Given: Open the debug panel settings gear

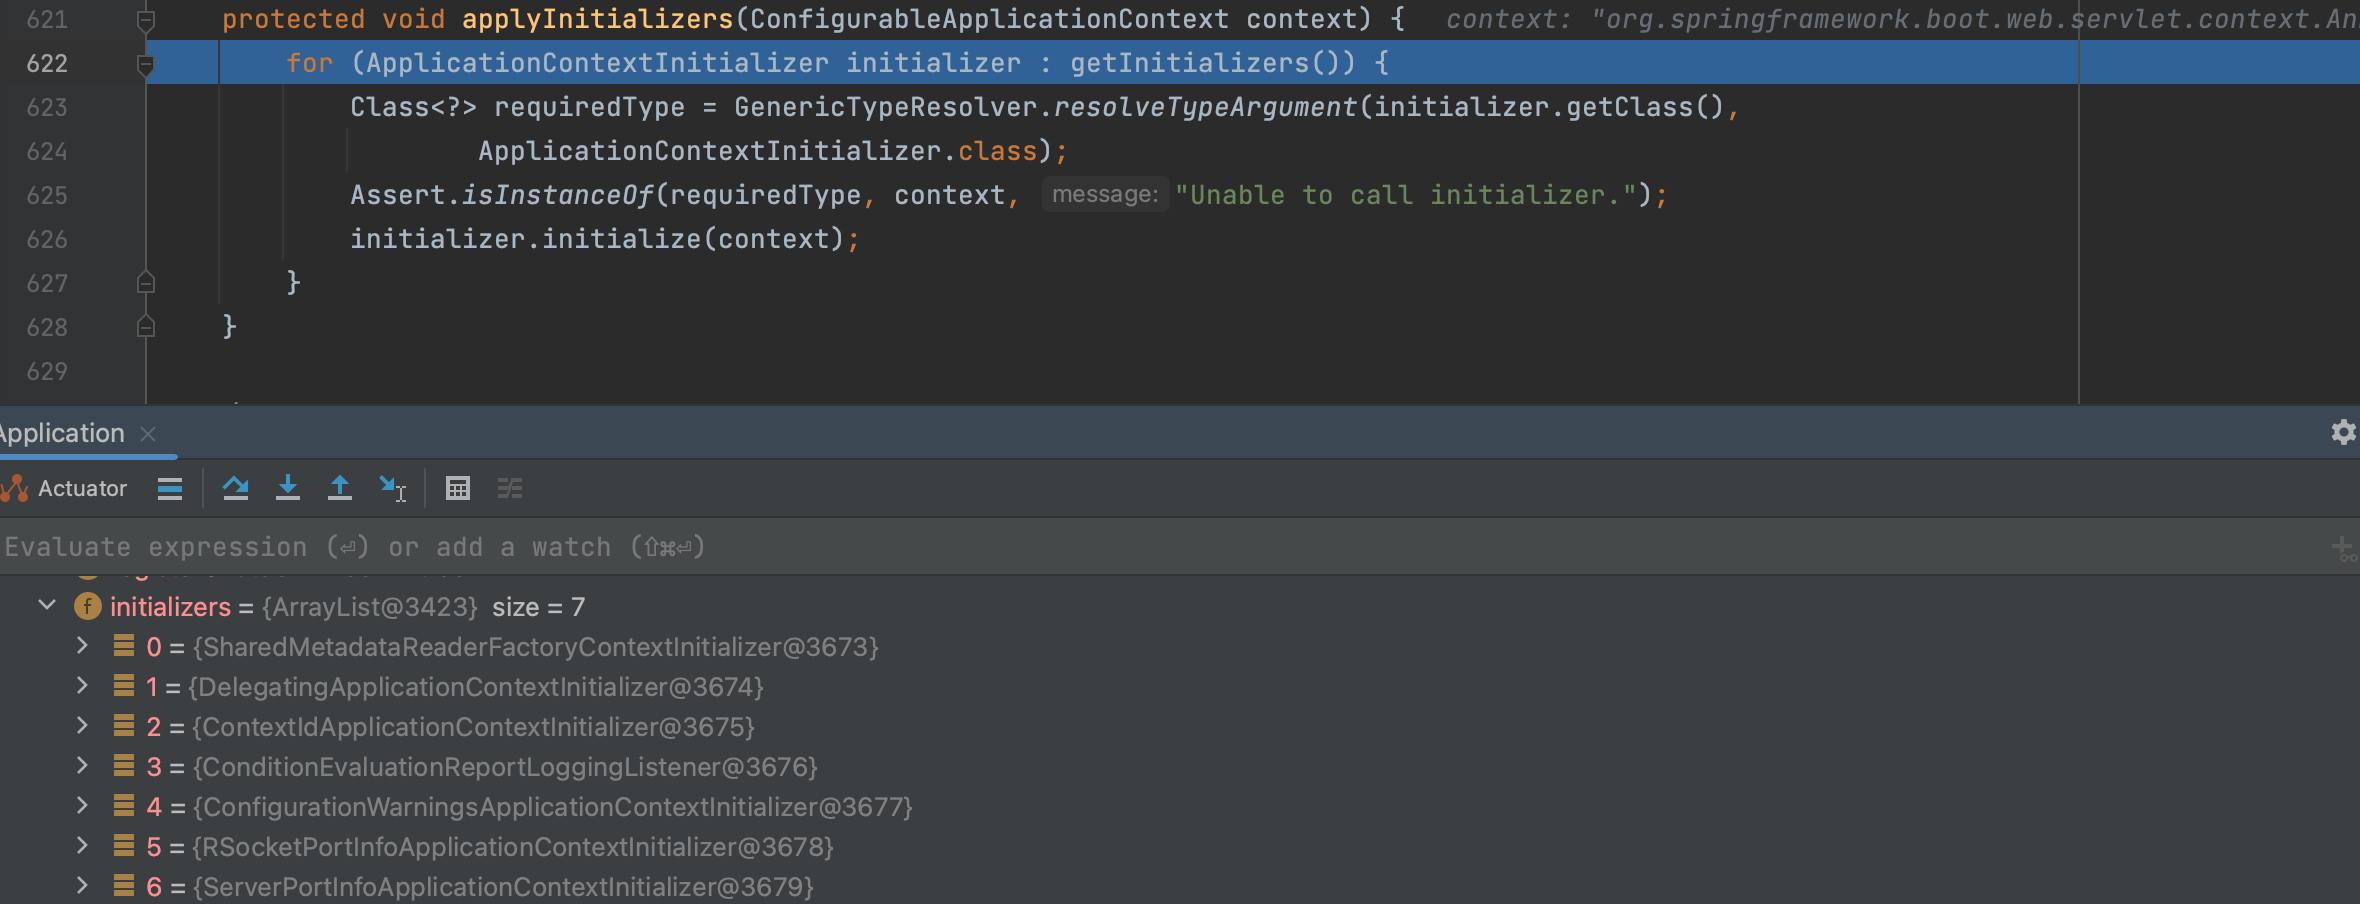Looking at the screenshot, I should (x=2343, y=432).
